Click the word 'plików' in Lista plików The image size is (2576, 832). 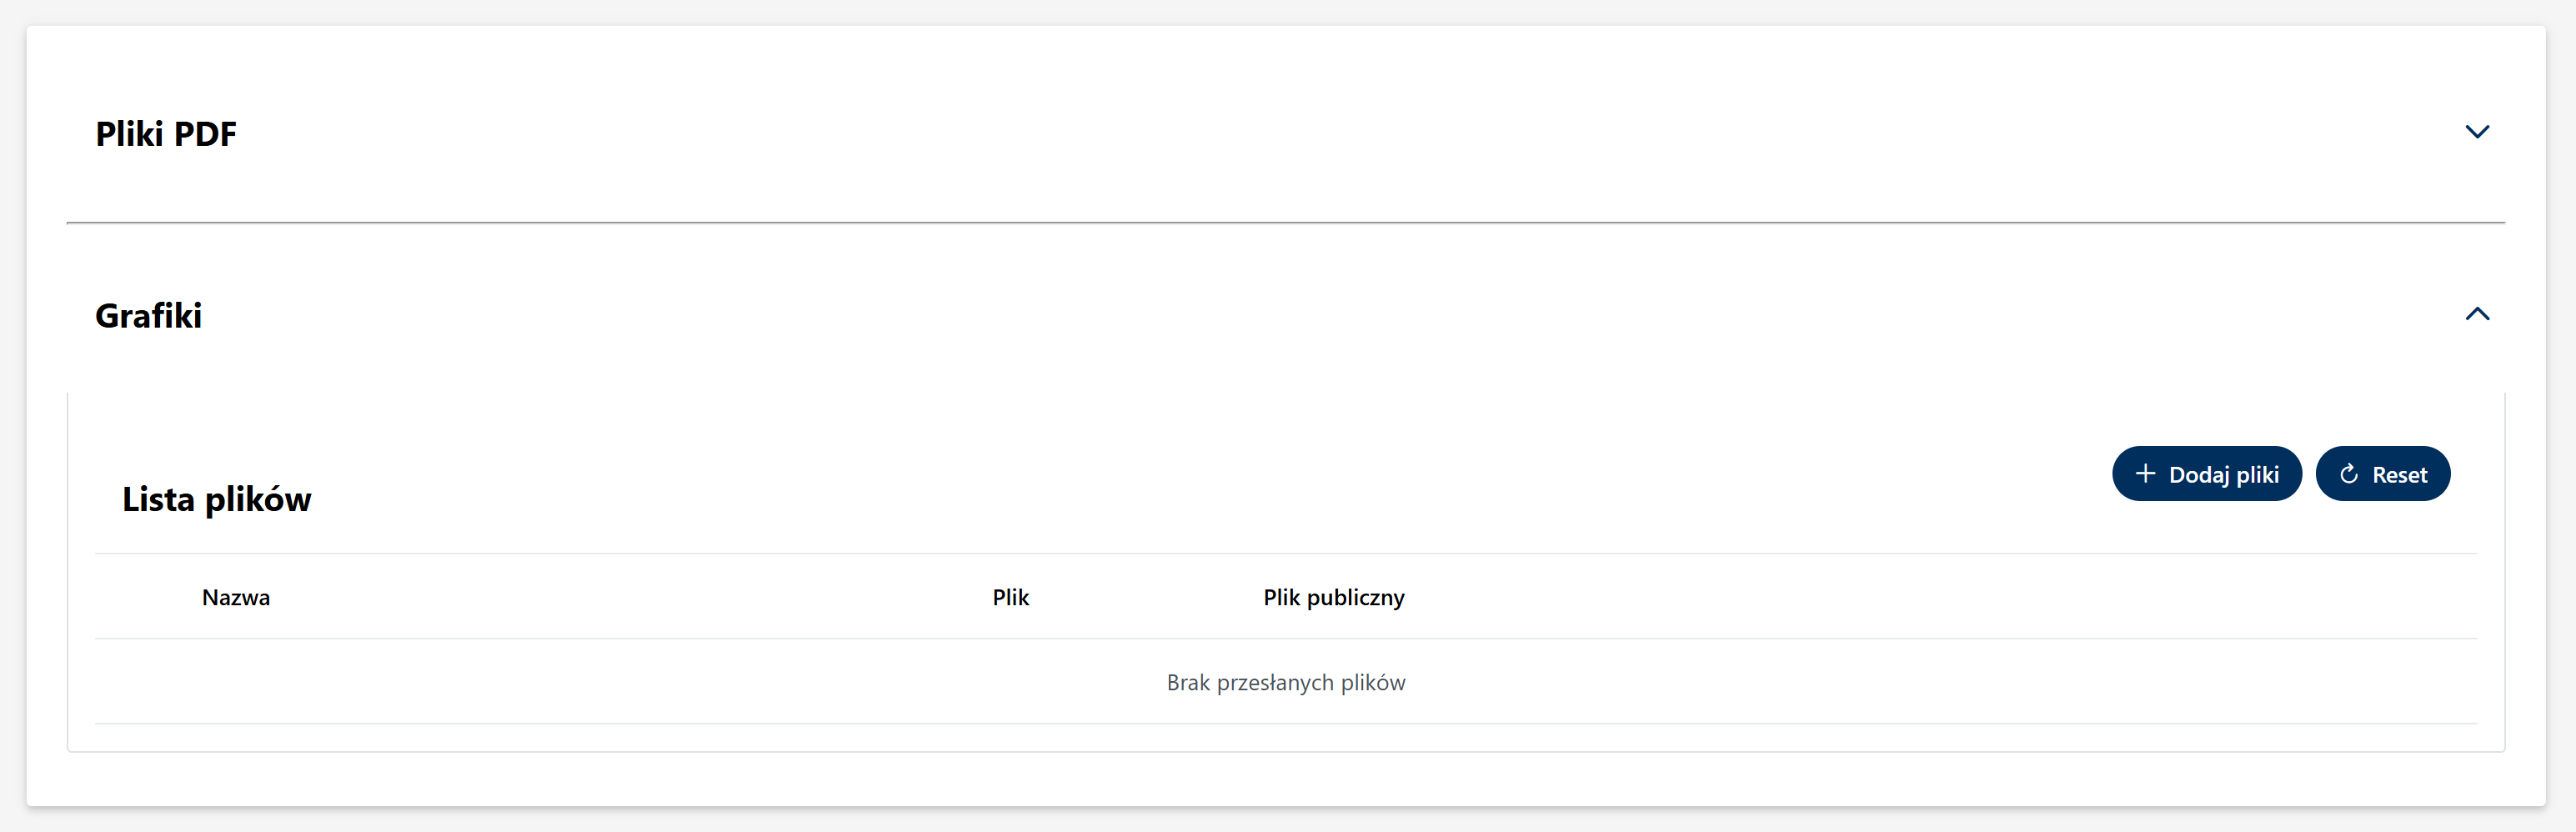[x=258, y=499]
